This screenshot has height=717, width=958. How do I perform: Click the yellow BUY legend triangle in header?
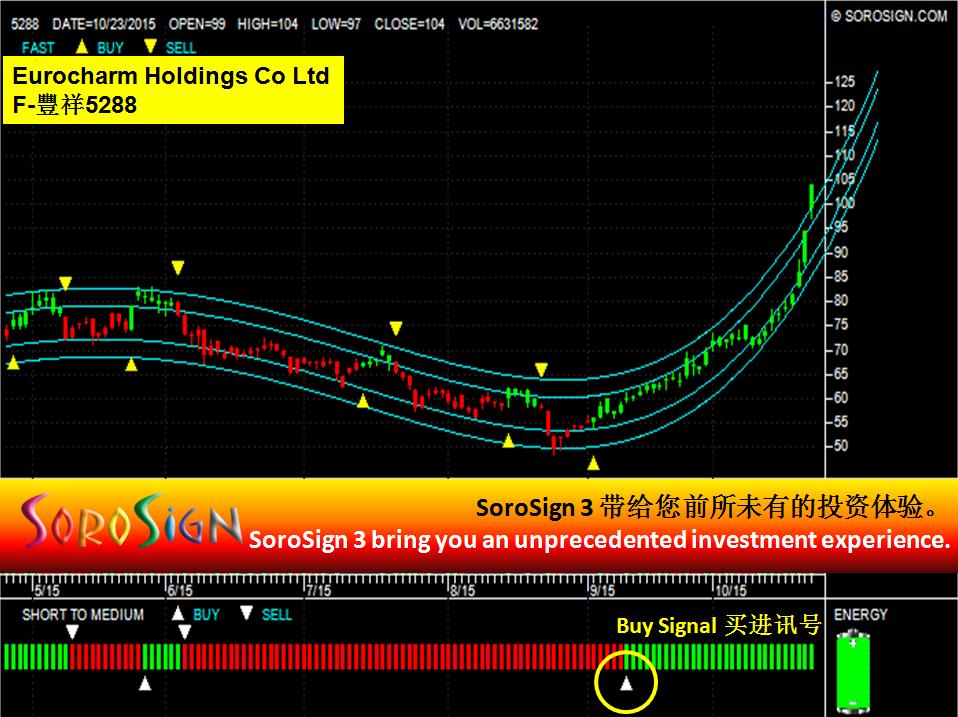pos(82,46)
